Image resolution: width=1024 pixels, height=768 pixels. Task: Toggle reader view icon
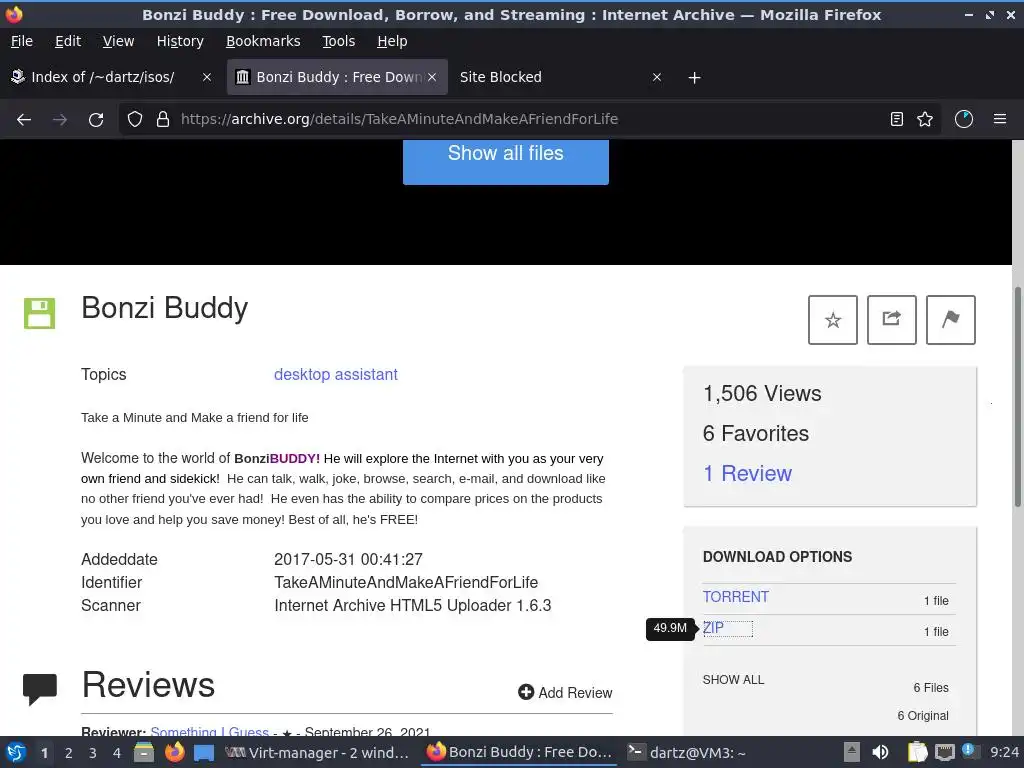coord(897,119)
